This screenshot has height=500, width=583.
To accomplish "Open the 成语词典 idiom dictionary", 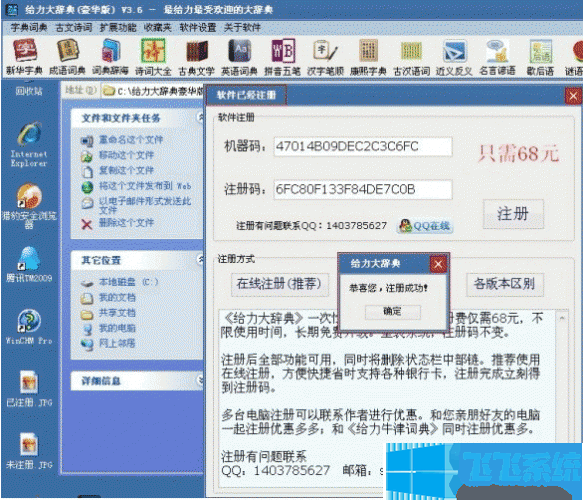I will click(x=67, y=57).
